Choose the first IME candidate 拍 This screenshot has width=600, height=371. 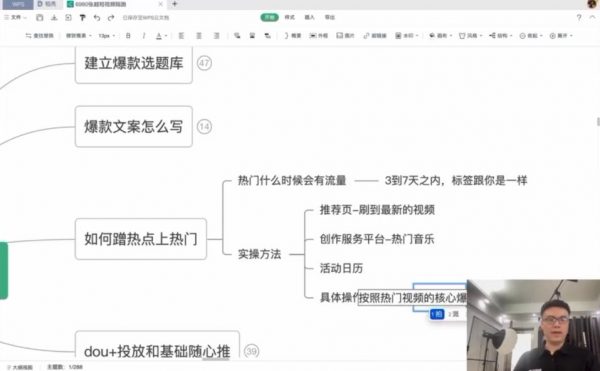tap(437, 314)
